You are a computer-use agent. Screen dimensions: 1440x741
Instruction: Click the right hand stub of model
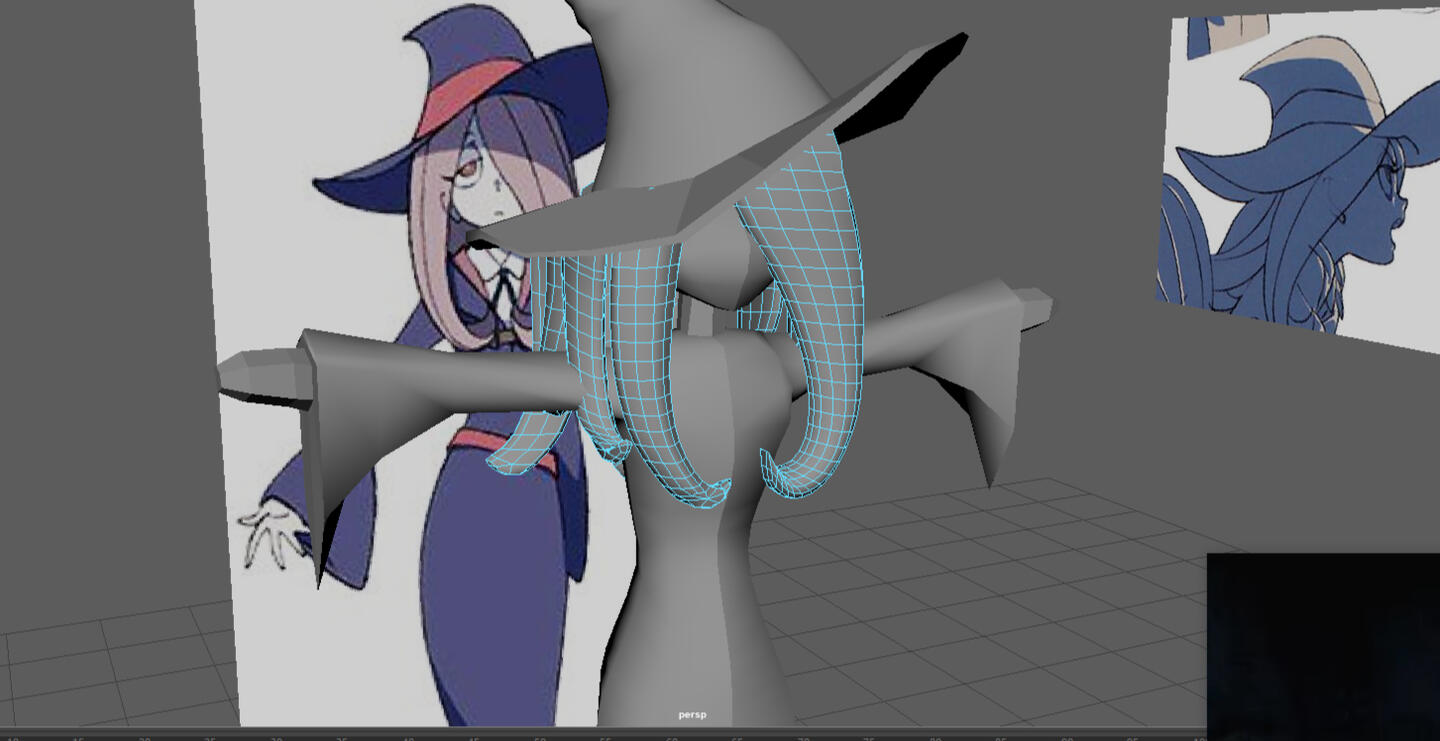(x=1030, y=303)
